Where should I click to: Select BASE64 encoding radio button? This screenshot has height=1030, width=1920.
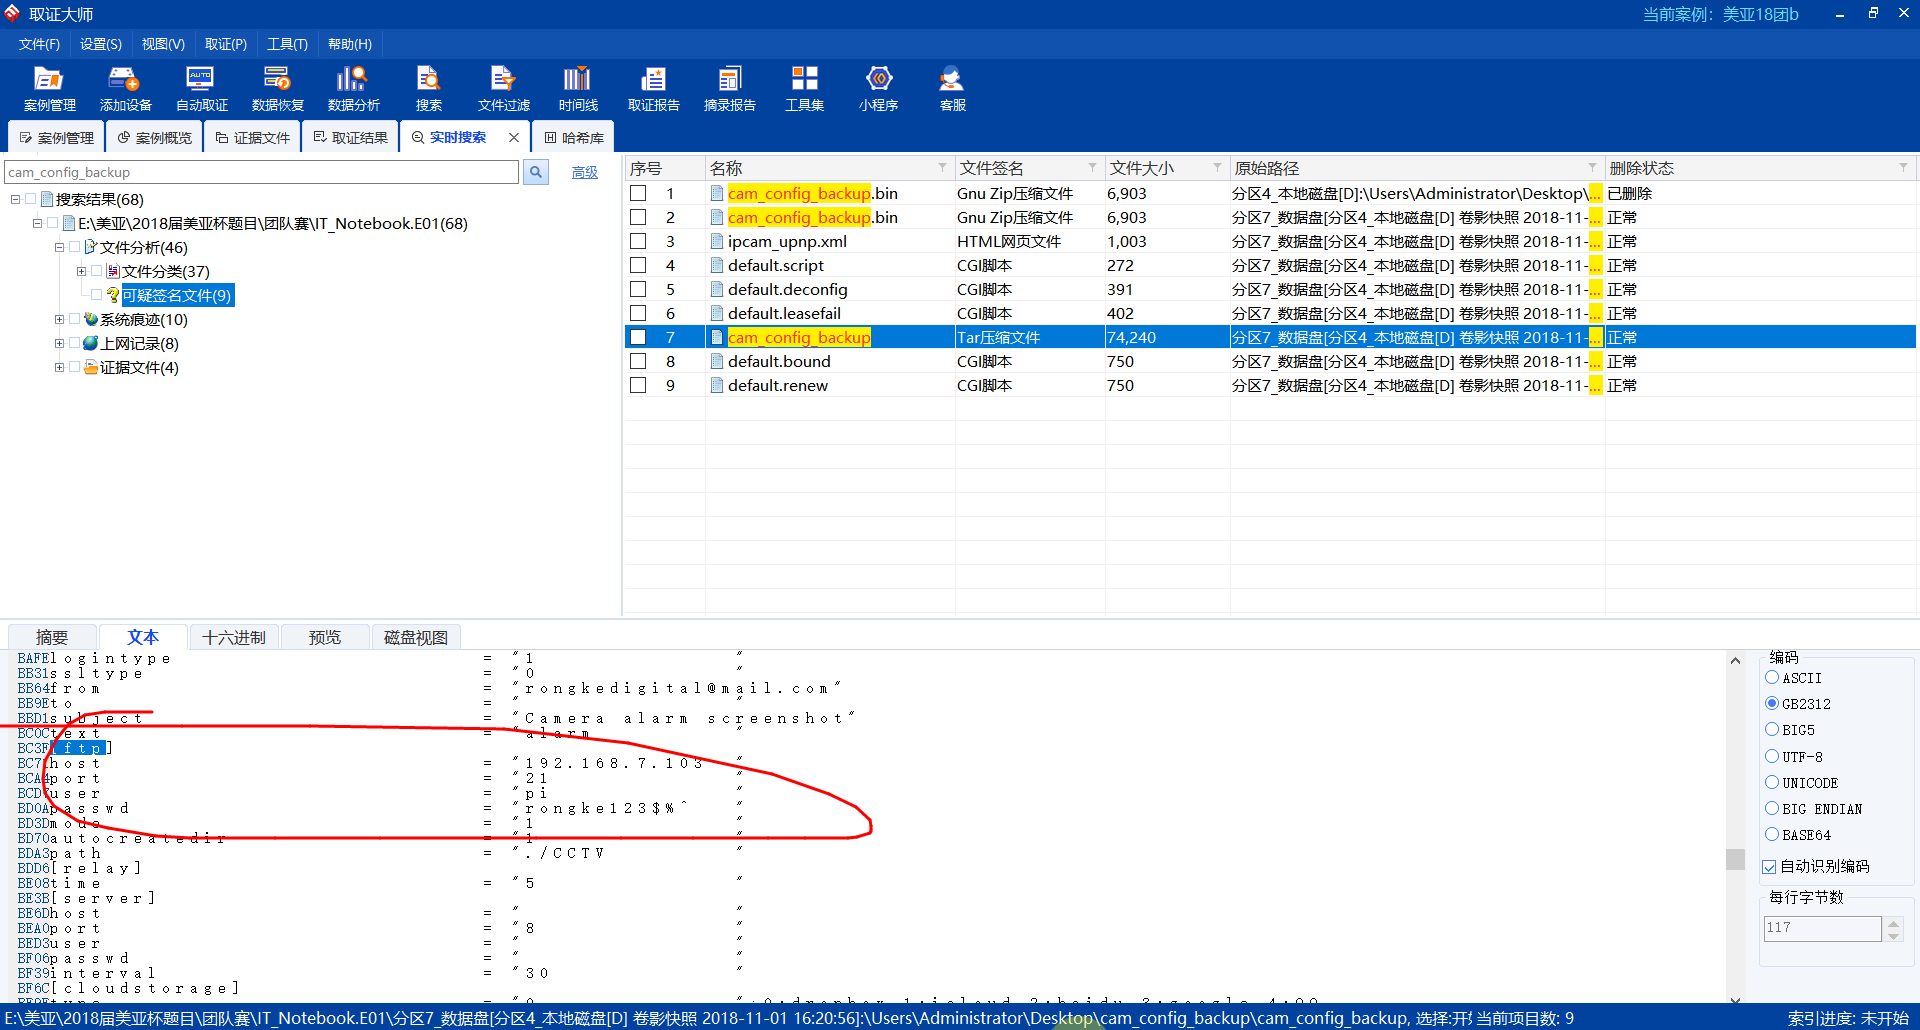pos(1772,834)
